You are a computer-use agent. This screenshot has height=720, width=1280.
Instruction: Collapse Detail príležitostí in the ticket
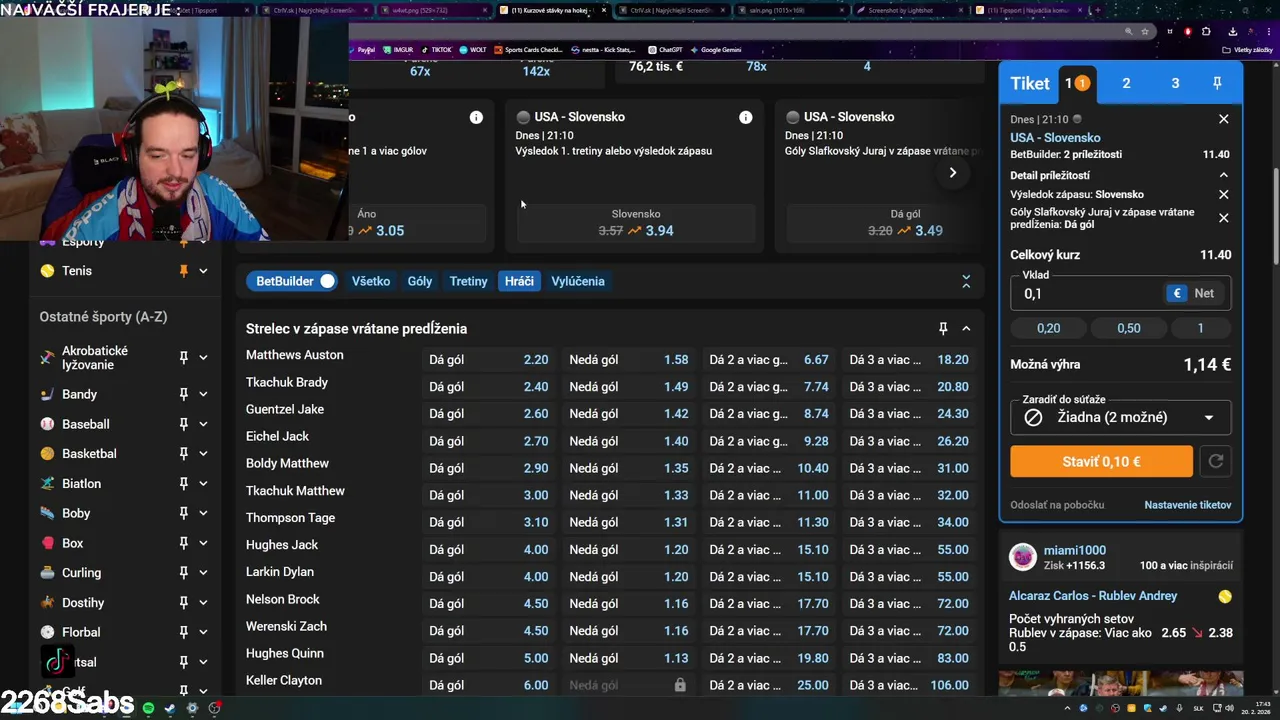click(1223, 175)
